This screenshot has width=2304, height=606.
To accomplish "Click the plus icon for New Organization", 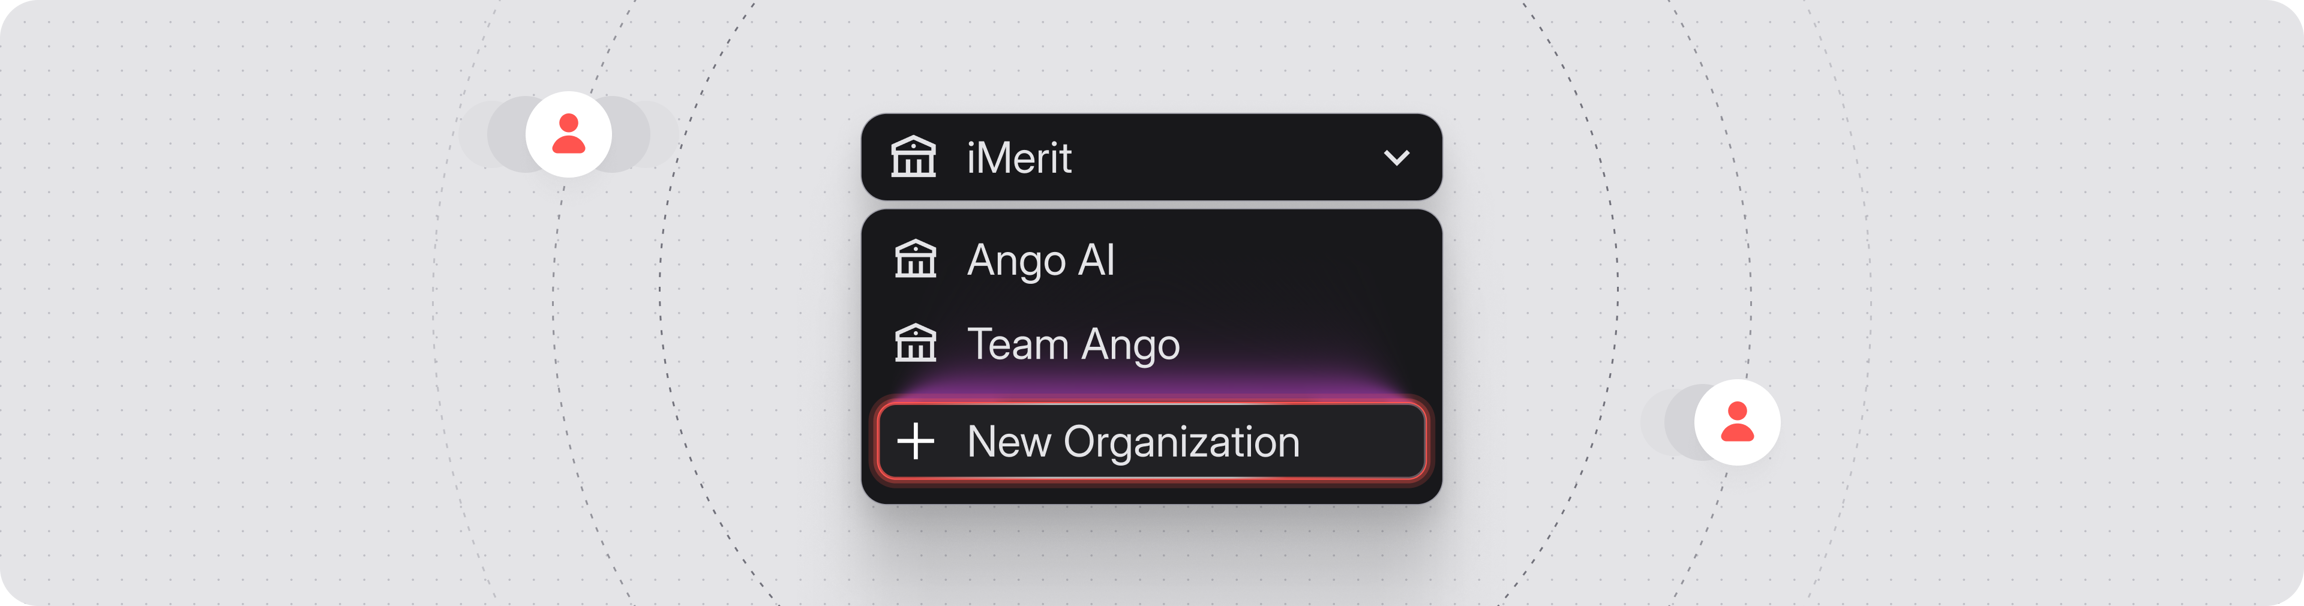I will click(915, 441).
